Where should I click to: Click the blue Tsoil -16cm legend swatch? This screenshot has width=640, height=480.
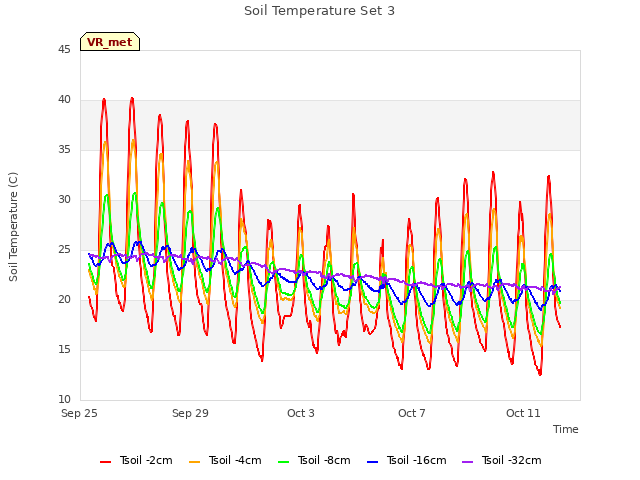coord(372,462)
